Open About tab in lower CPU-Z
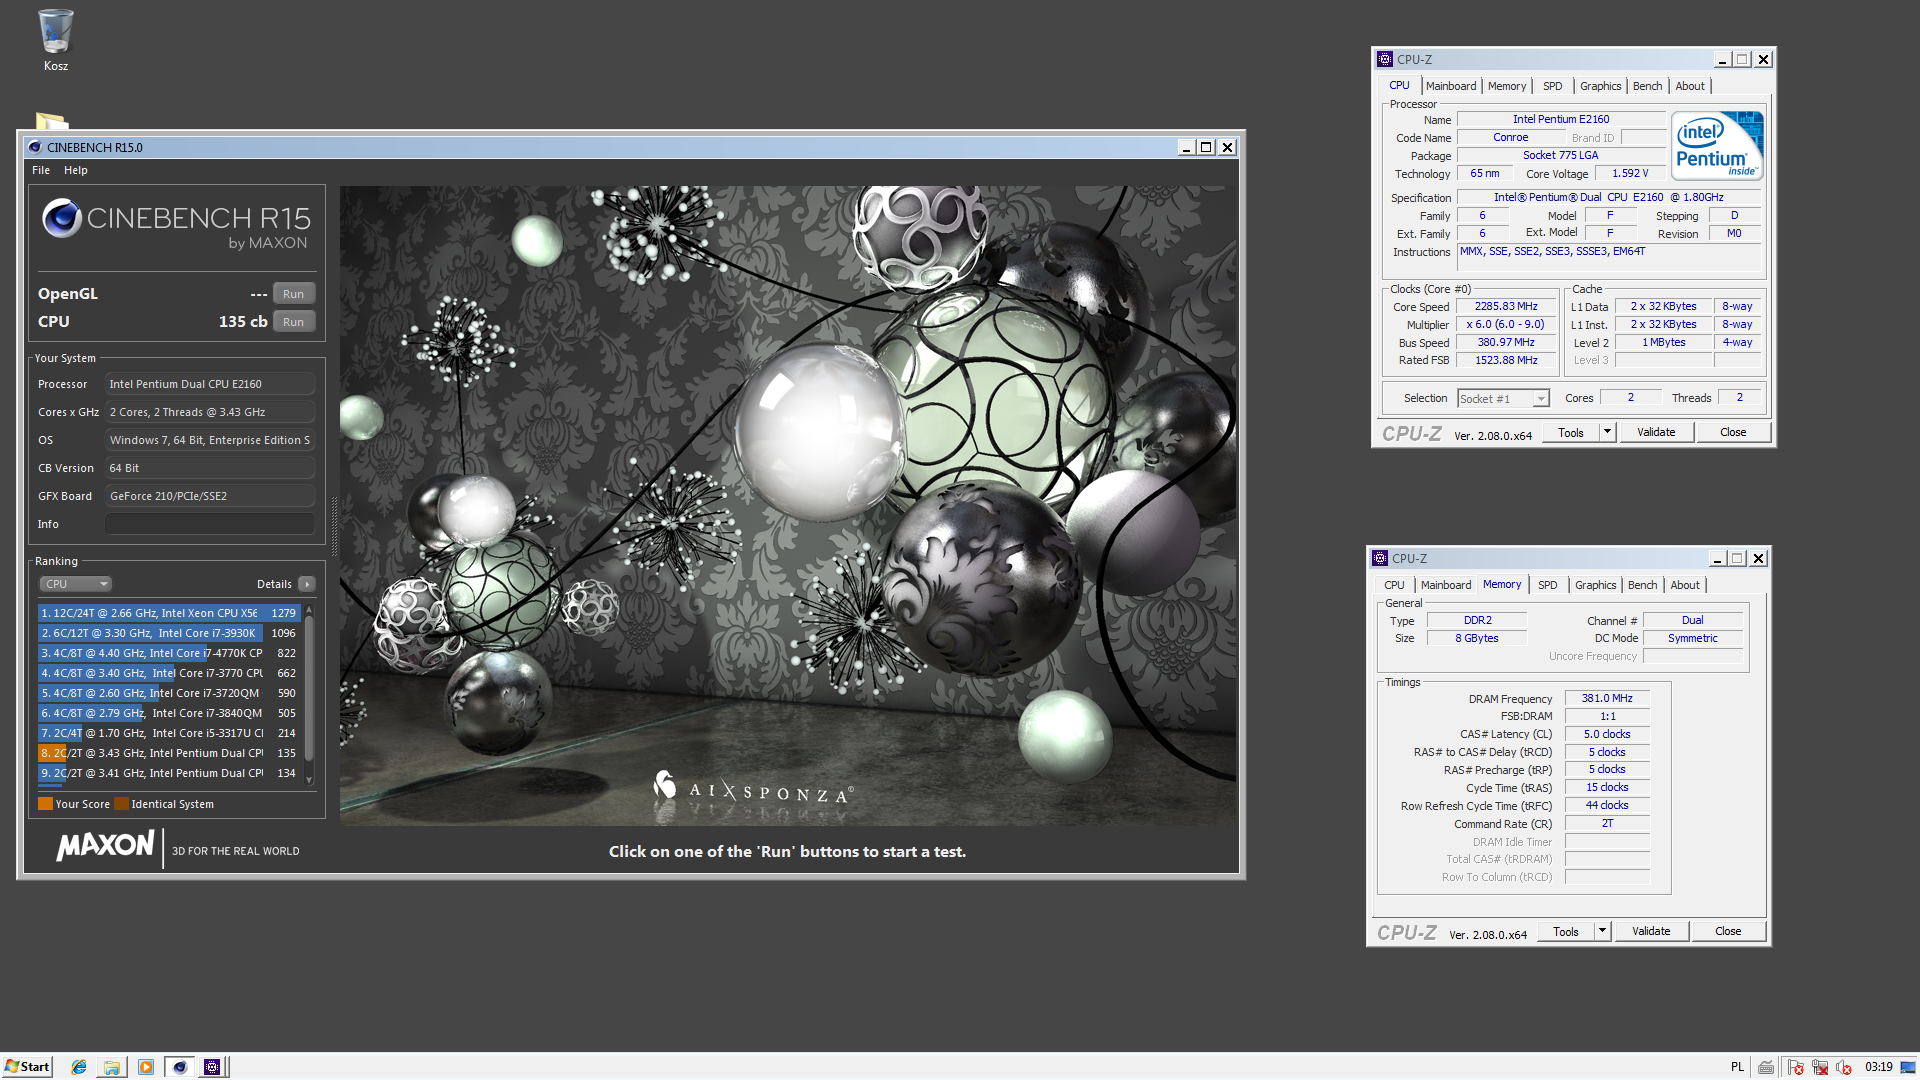The height and width of the screenshot is (1080, 1920). [x=1685, y=585]
